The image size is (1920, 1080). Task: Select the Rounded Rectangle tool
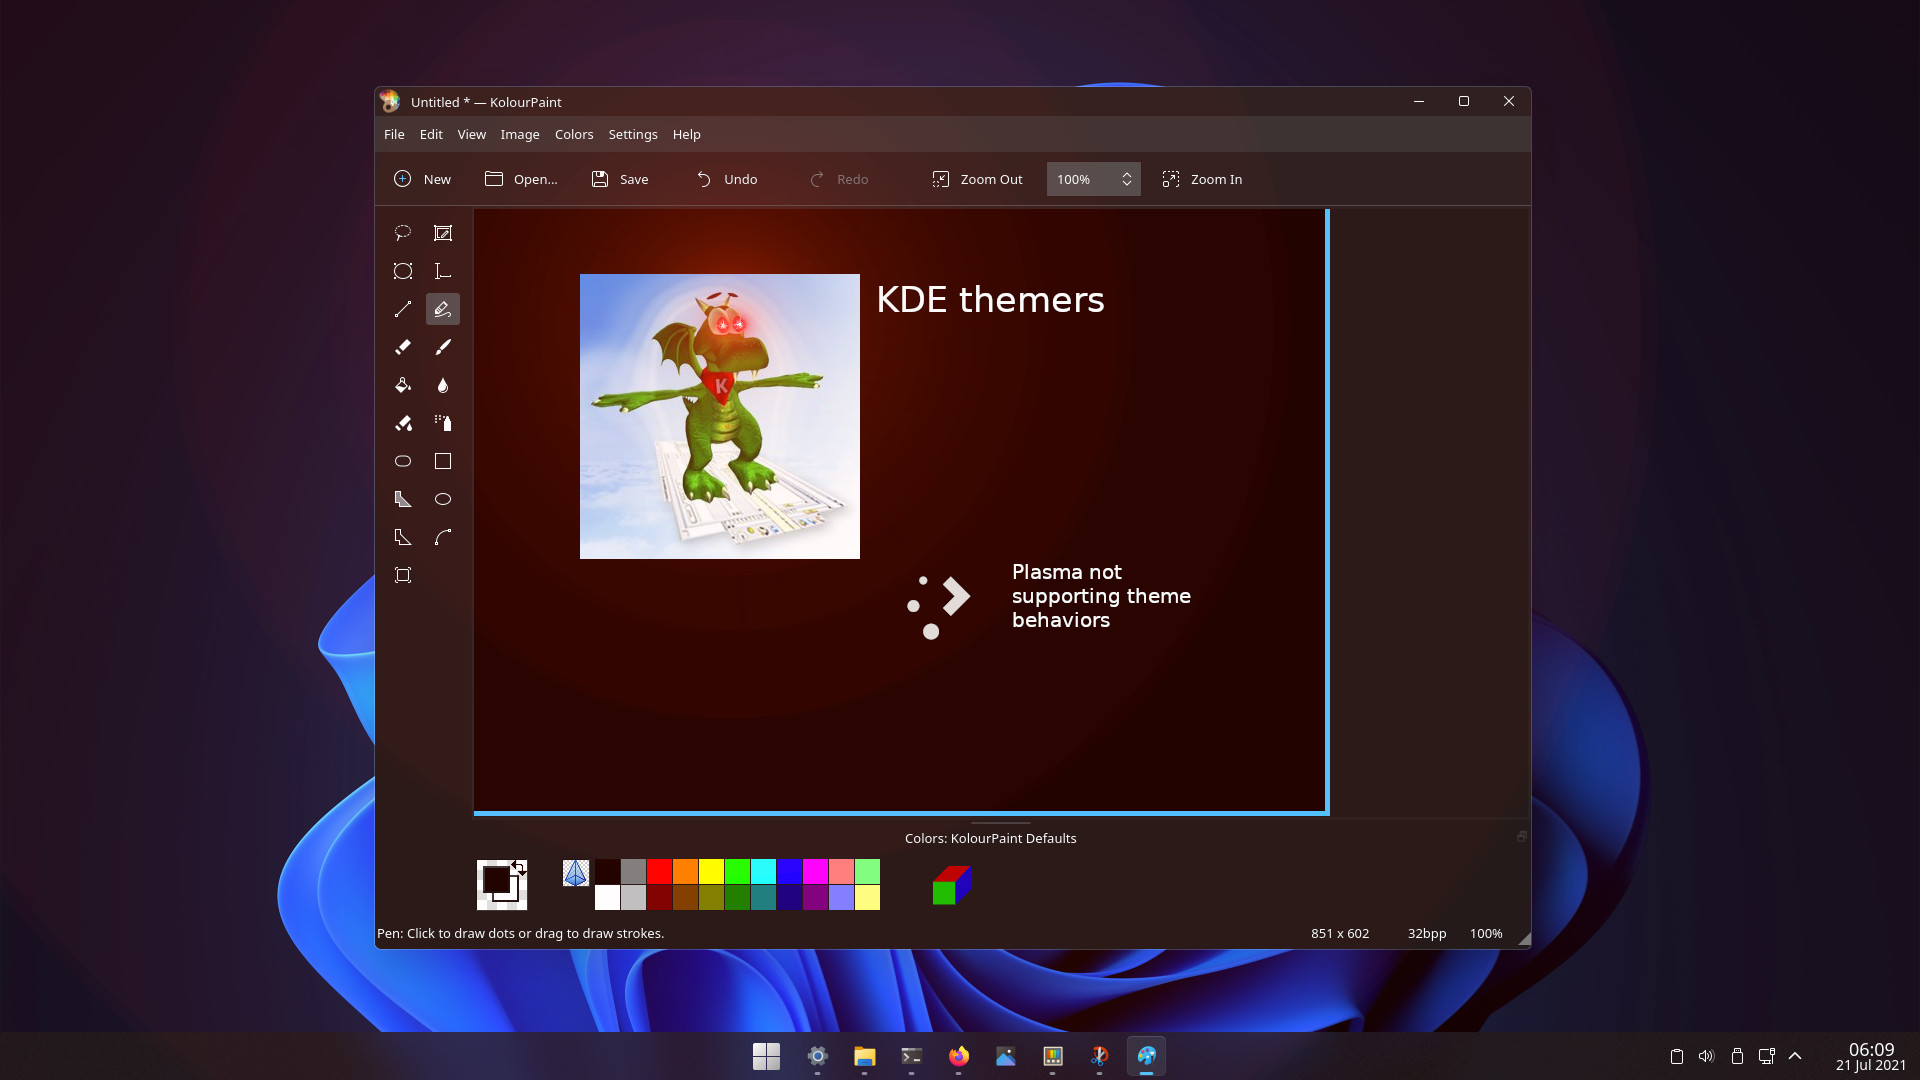403,461
